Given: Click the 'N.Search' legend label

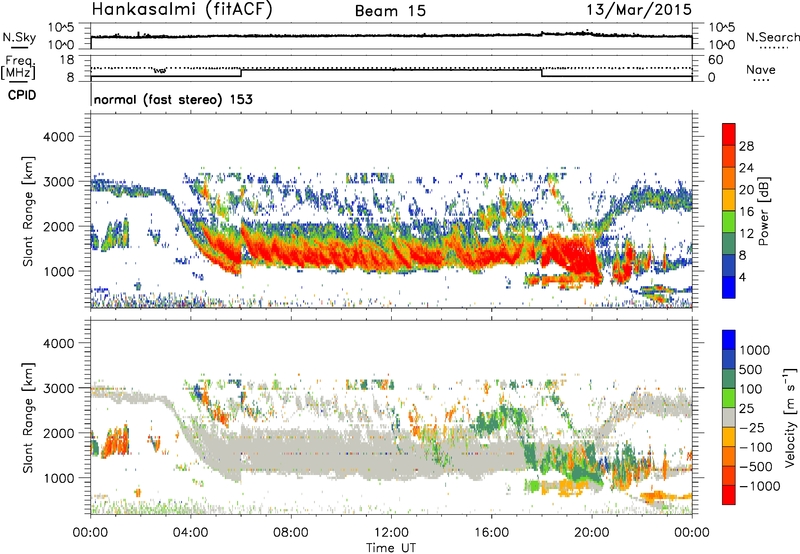Looking at the screenshot, I should click(772, 37).
